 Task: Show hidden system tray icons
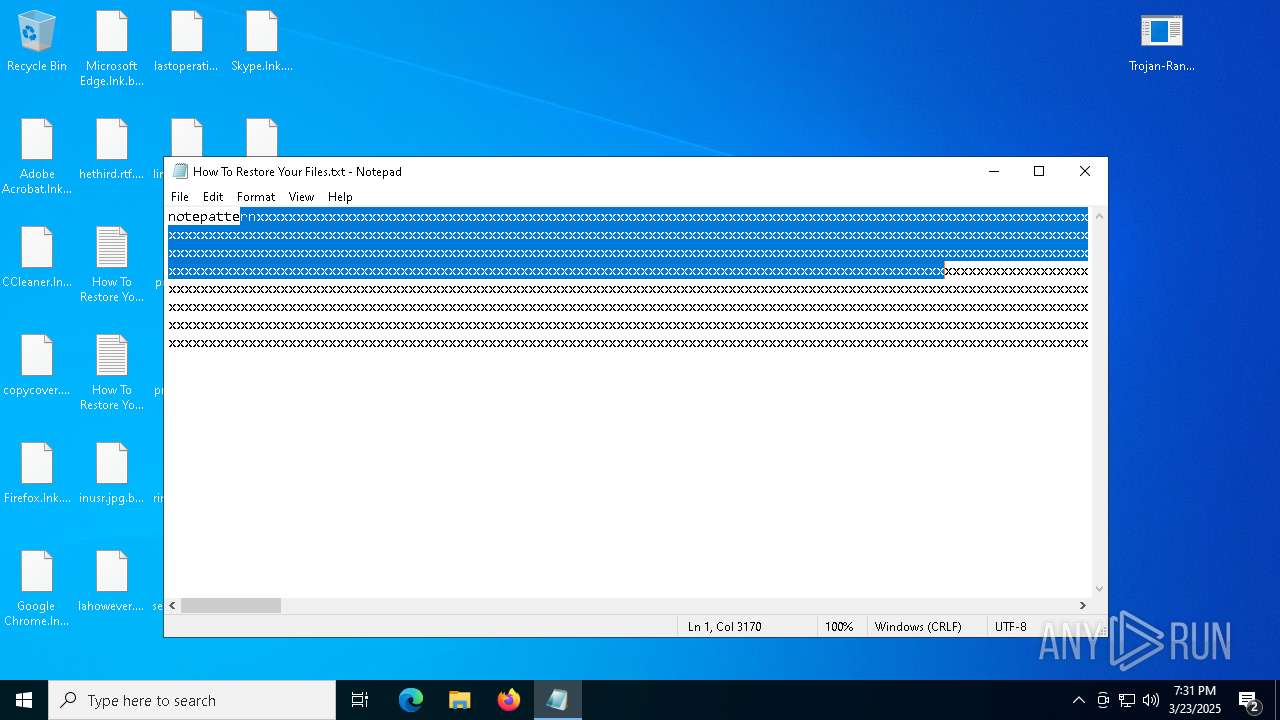pyautogui.click(x=1078, y=700)
